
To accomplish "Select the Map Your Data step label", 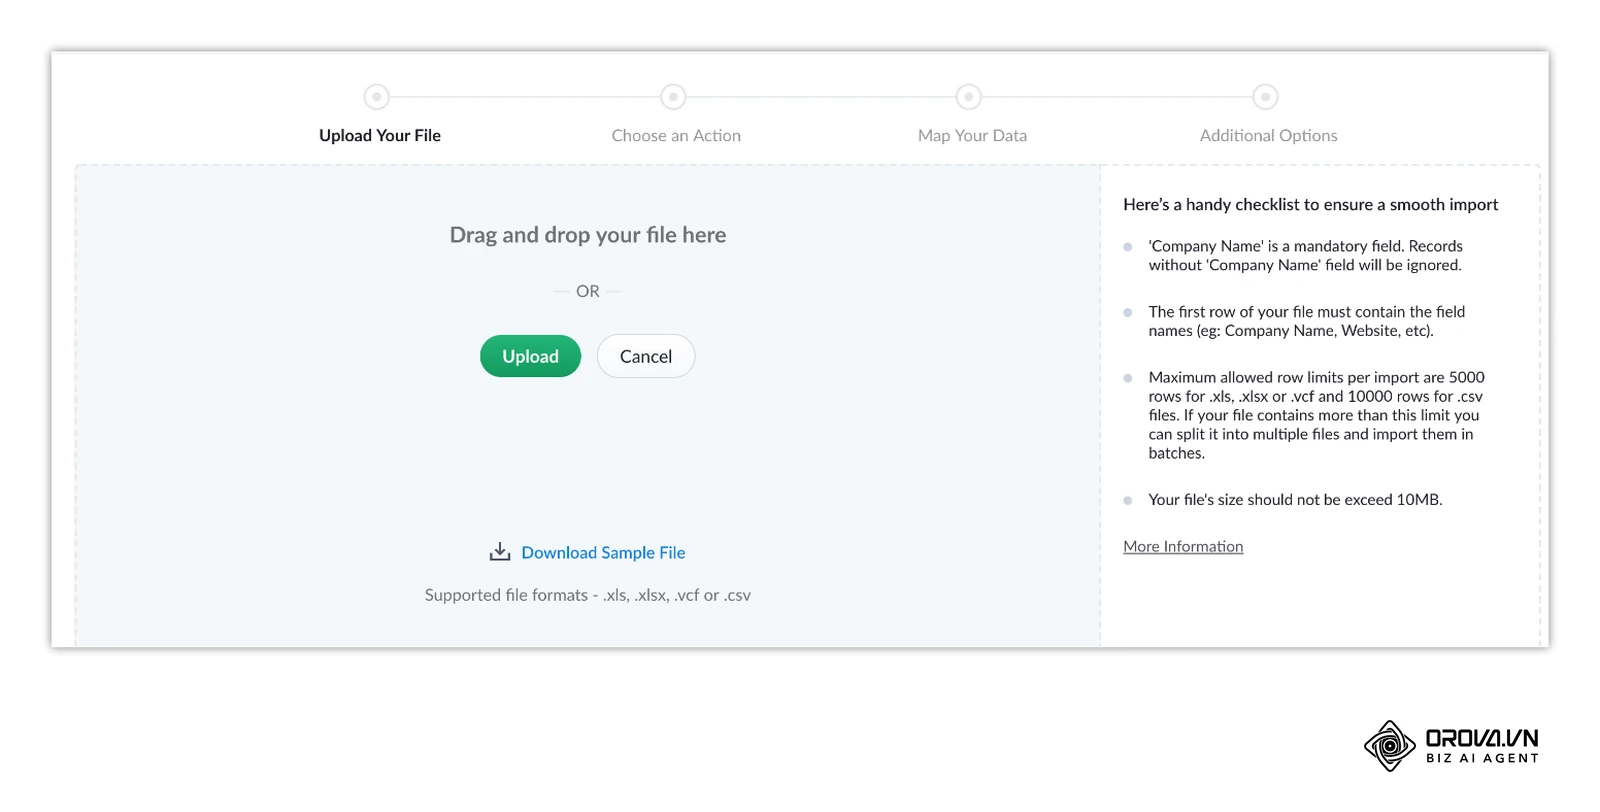I will tap(972, 135).
